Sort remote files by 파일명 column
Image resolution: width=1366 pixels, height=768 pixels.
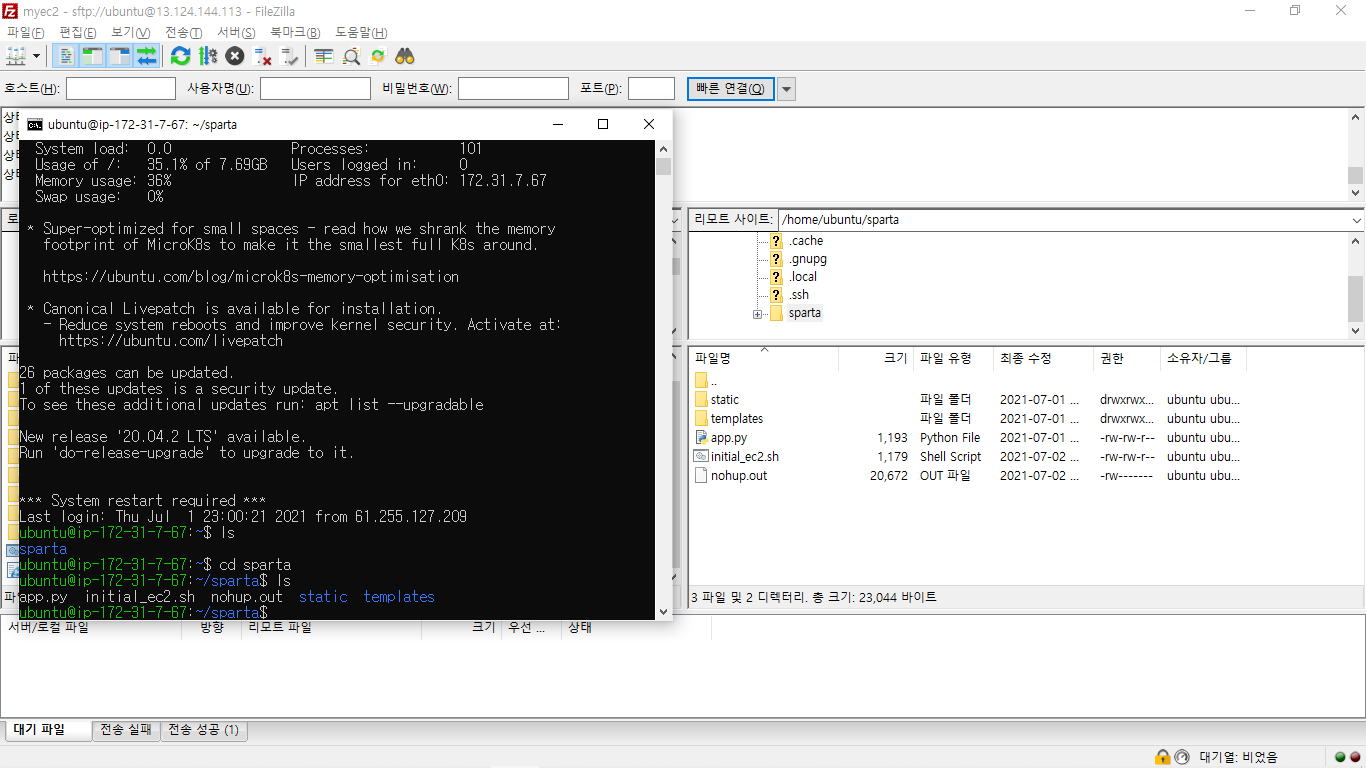[x=764, y=359]
